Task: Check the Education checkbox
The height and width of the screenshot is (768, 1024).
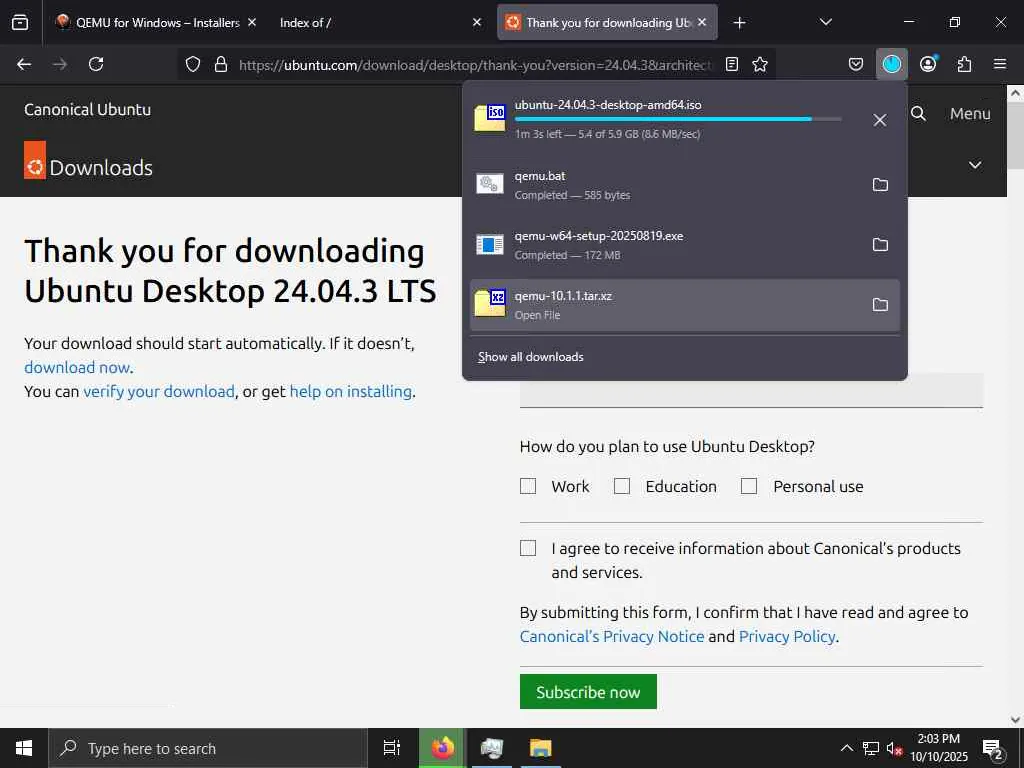Action: pos(622,487)
